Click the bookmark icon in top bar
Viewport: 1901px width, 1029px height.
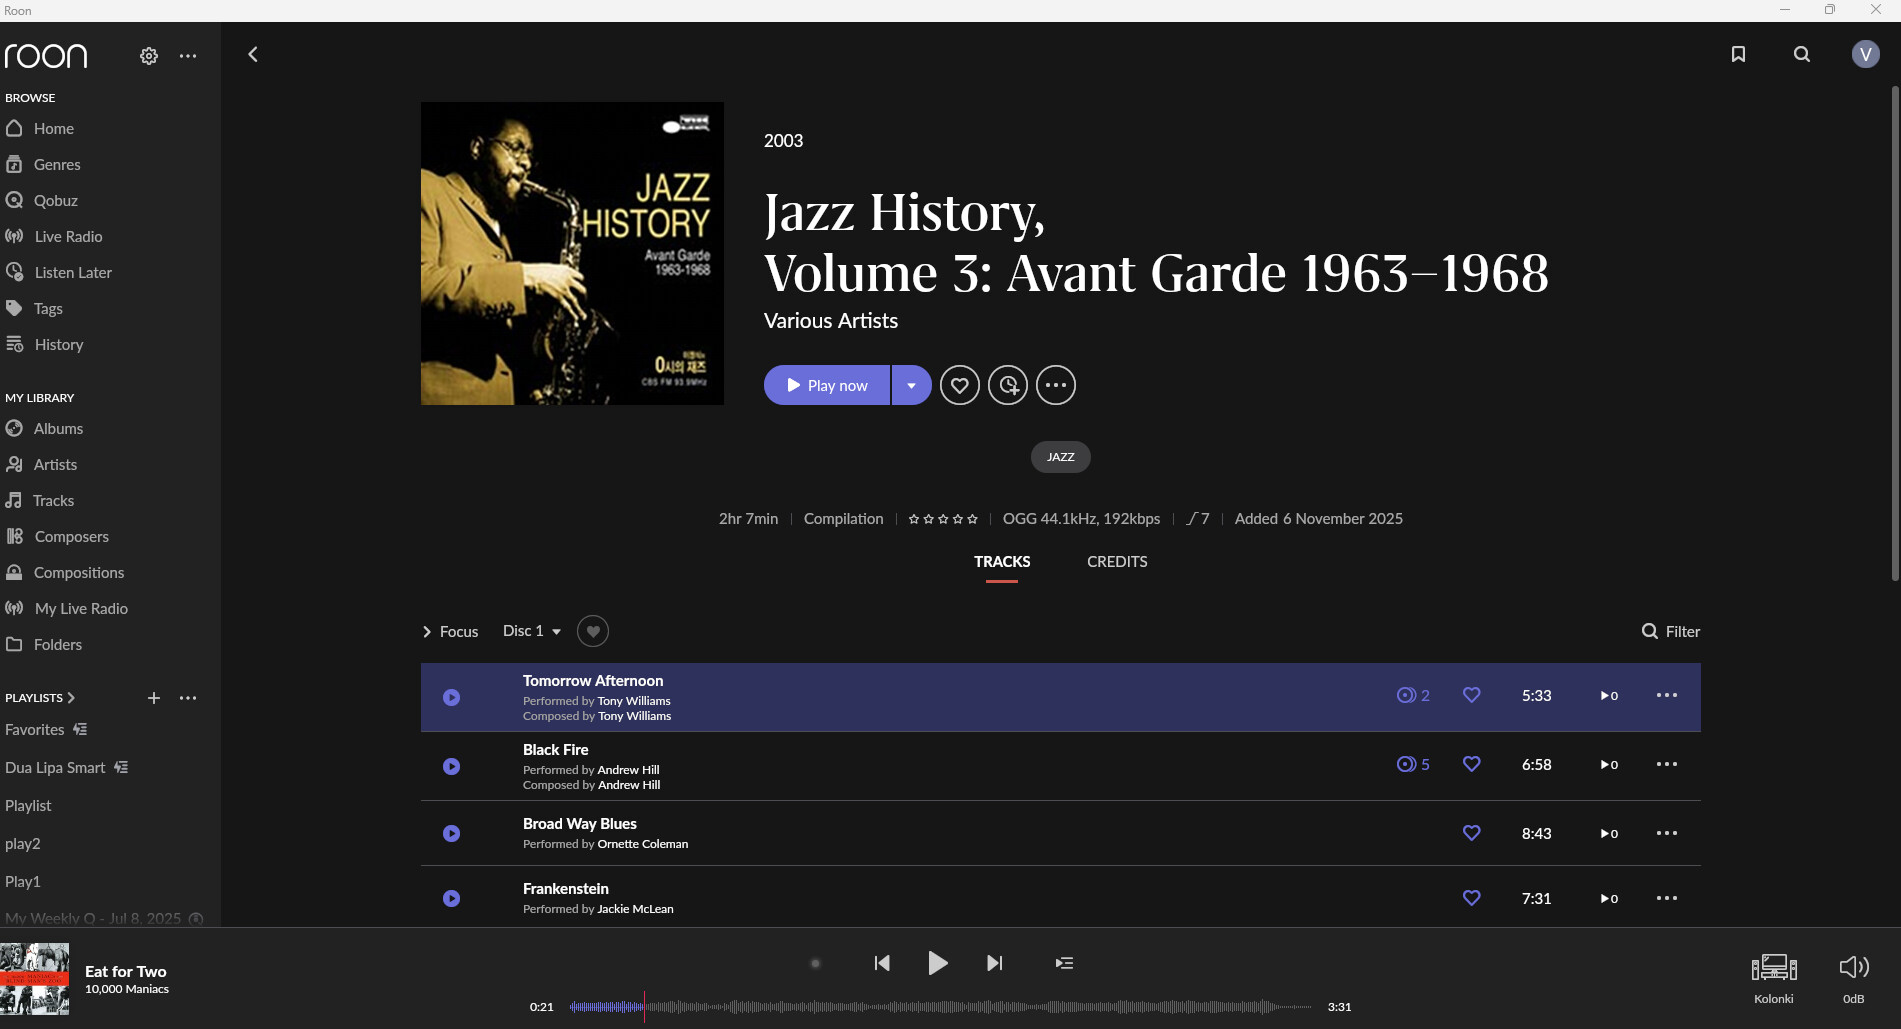point(1738,54)
